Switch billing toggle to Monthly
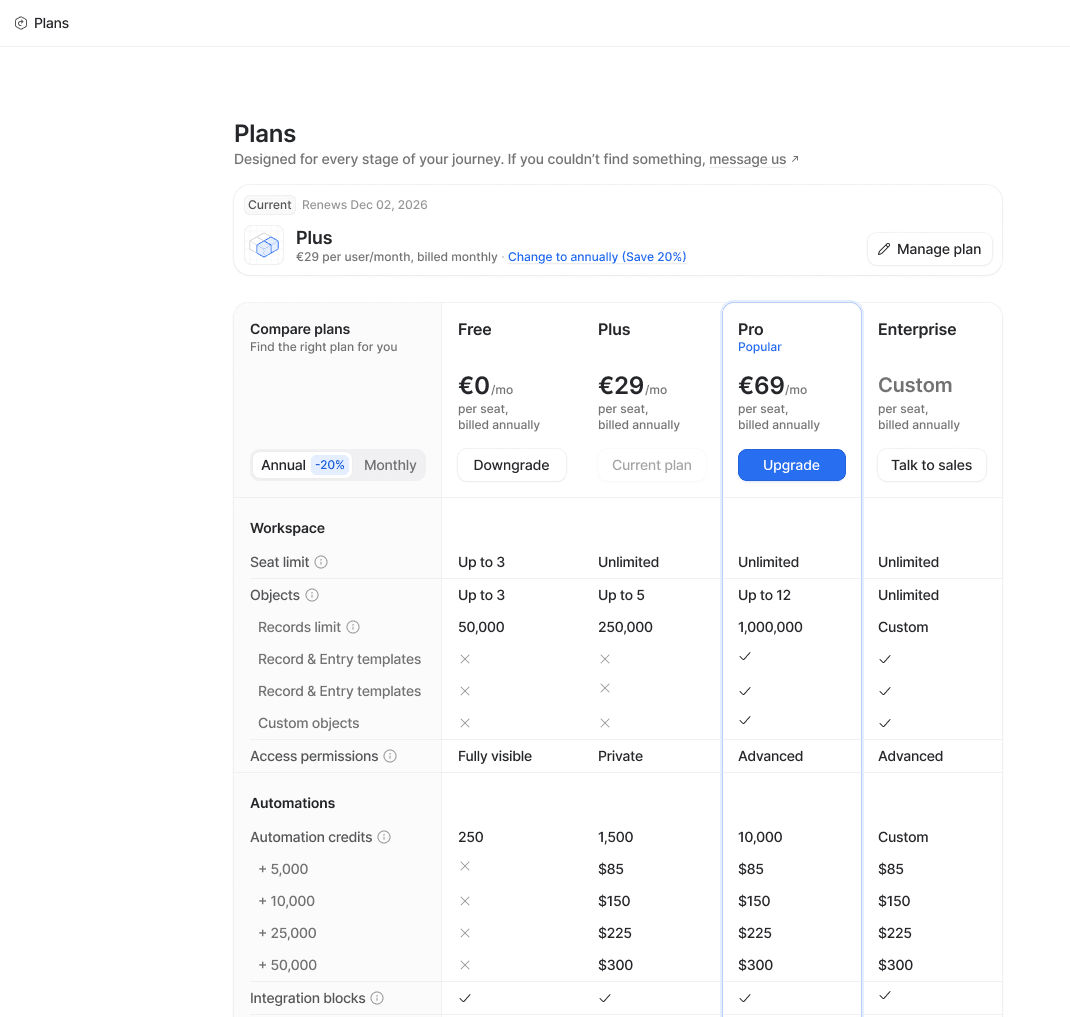Viewport: 1070px width, 1017px height. (x=390, y=465)
